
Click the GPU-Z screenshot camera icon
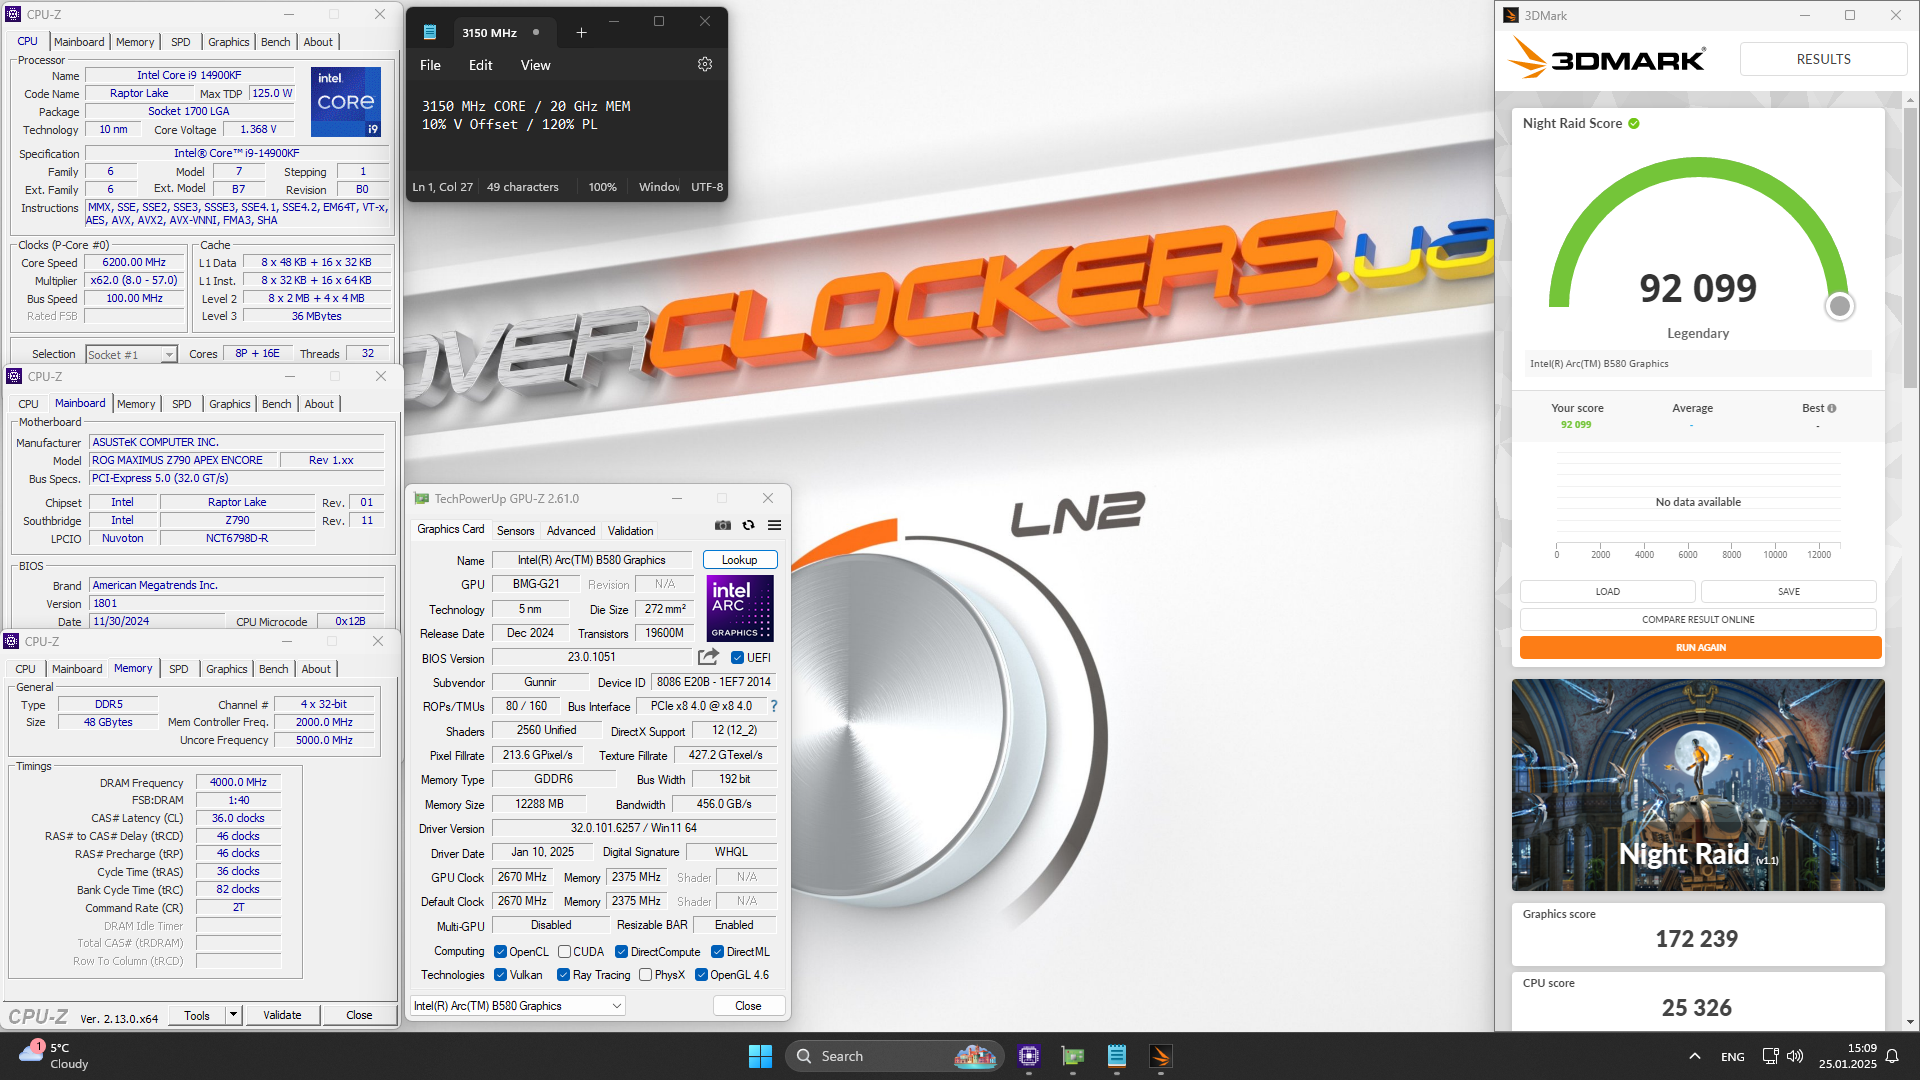pyautogui.click(x=723, y=525)
